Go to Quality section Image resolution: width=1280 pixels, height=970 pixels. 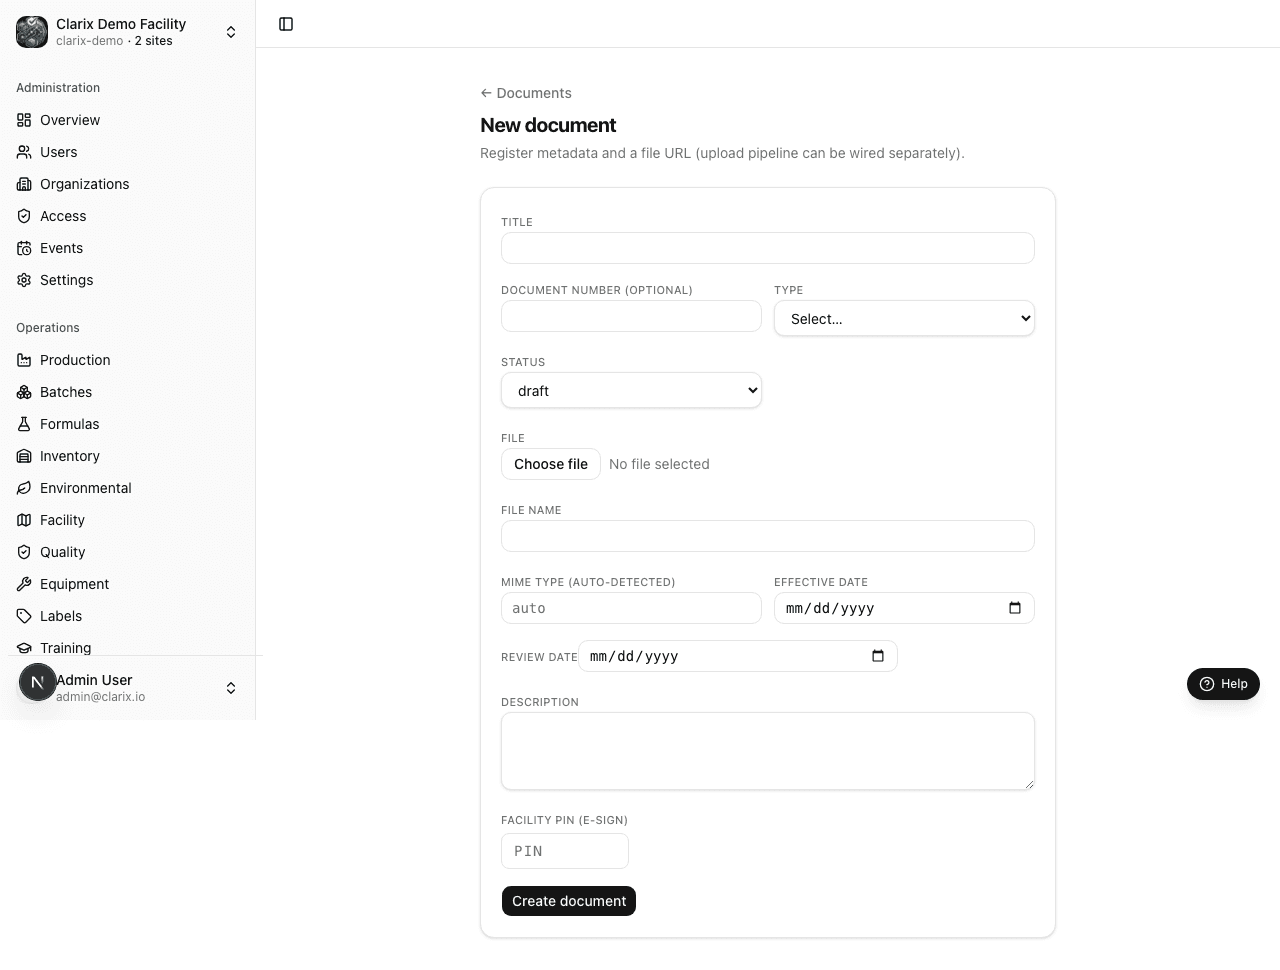click(128, 552)
